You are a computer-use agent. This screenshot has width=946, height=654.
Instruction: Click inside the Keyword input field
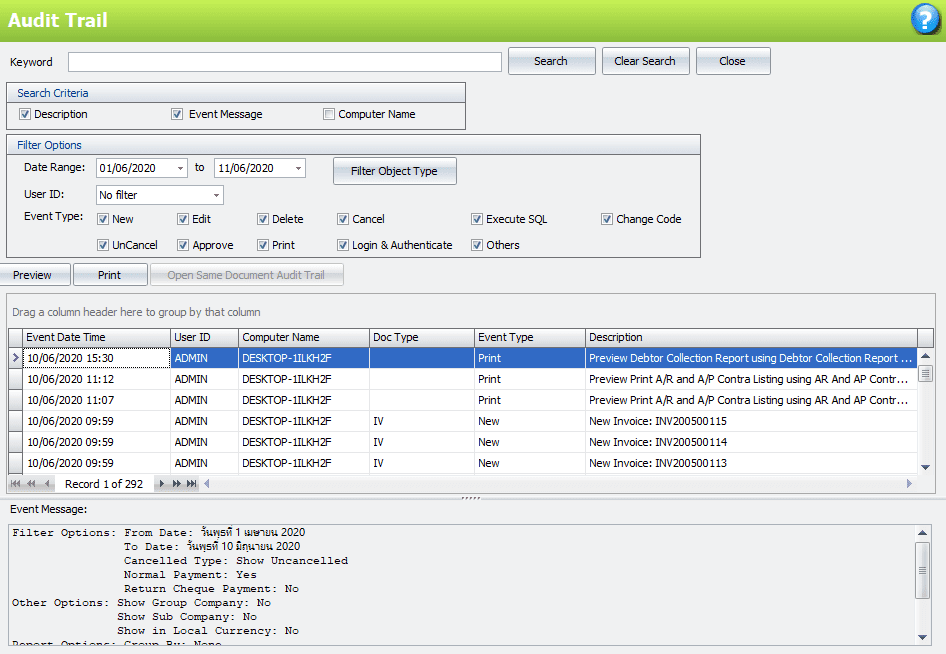(x=283, y=61)
